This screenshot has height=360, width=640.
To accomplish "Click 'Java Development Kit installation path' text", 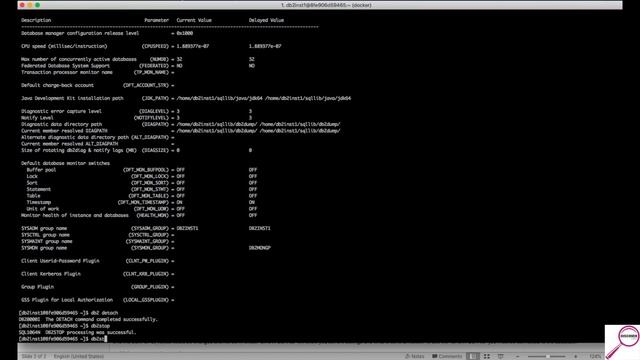I will 72,98.
